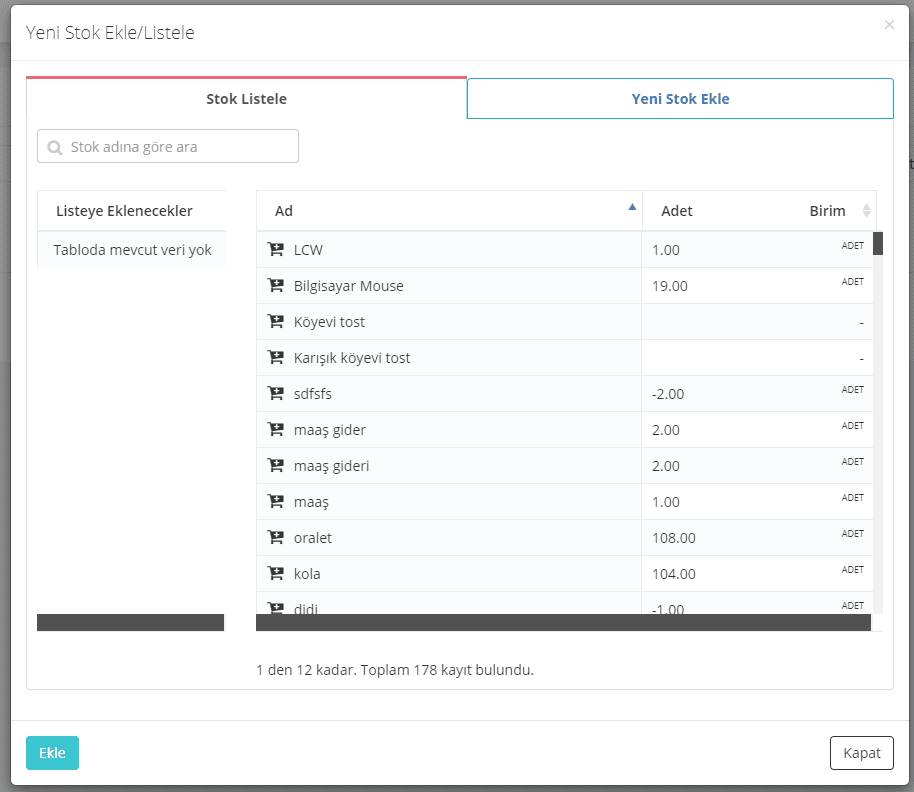This screenshot has width=914, height=792.
Task: Add Bilgisayar Mouse via its cart icon
Action: click(x=276, y=286)
